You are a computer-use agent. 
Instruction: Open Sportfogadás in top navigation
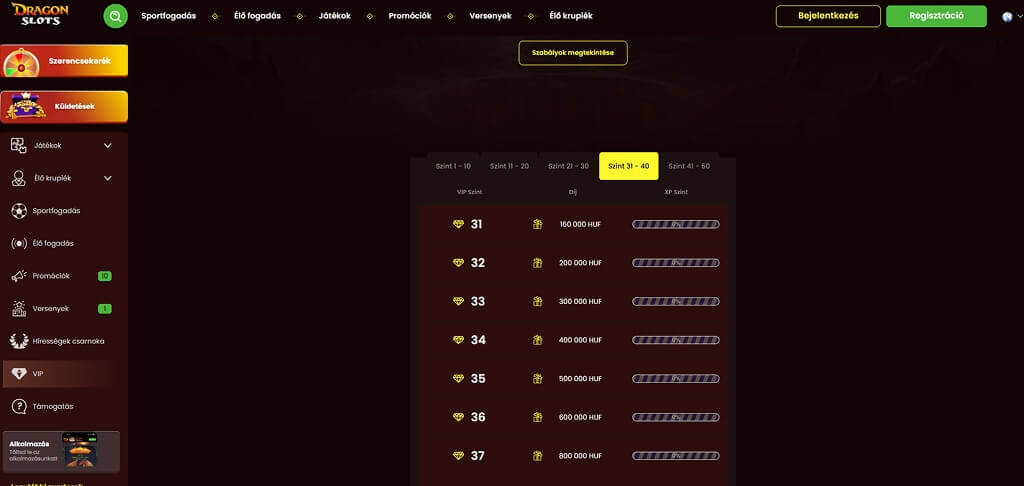(168, 16)
